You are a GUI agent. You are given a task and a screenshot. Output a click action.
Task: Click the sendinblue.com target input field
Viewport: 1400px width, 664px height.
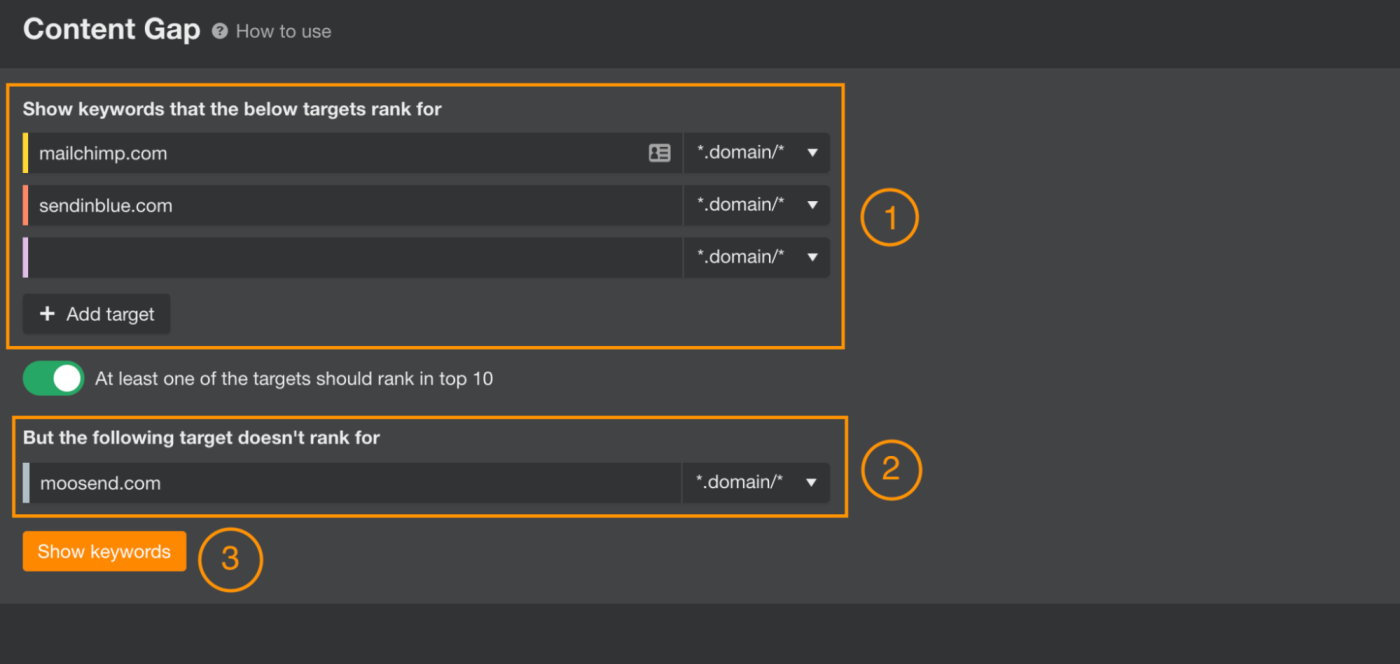click(x=354, y=205)
